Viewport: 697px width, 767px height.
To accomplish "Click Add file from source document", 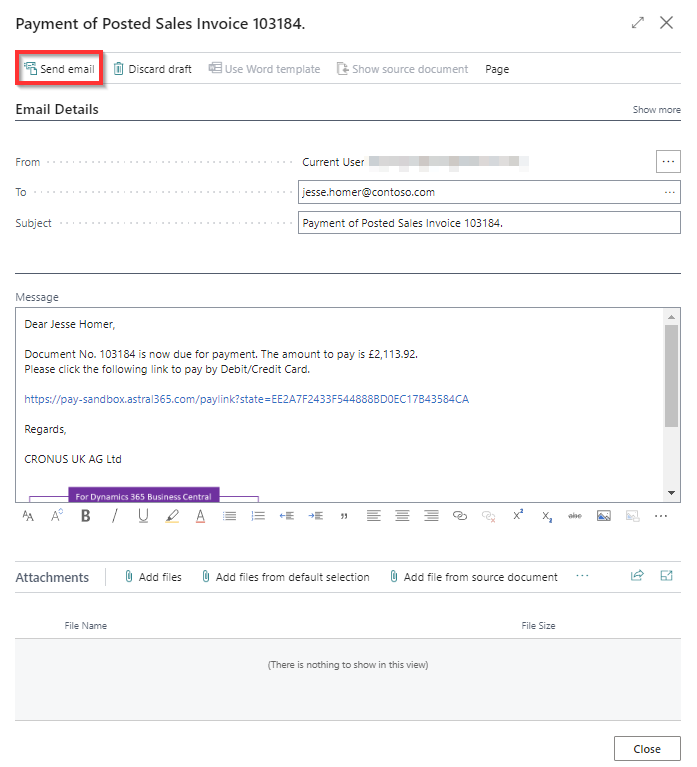I will click(473, 577).
